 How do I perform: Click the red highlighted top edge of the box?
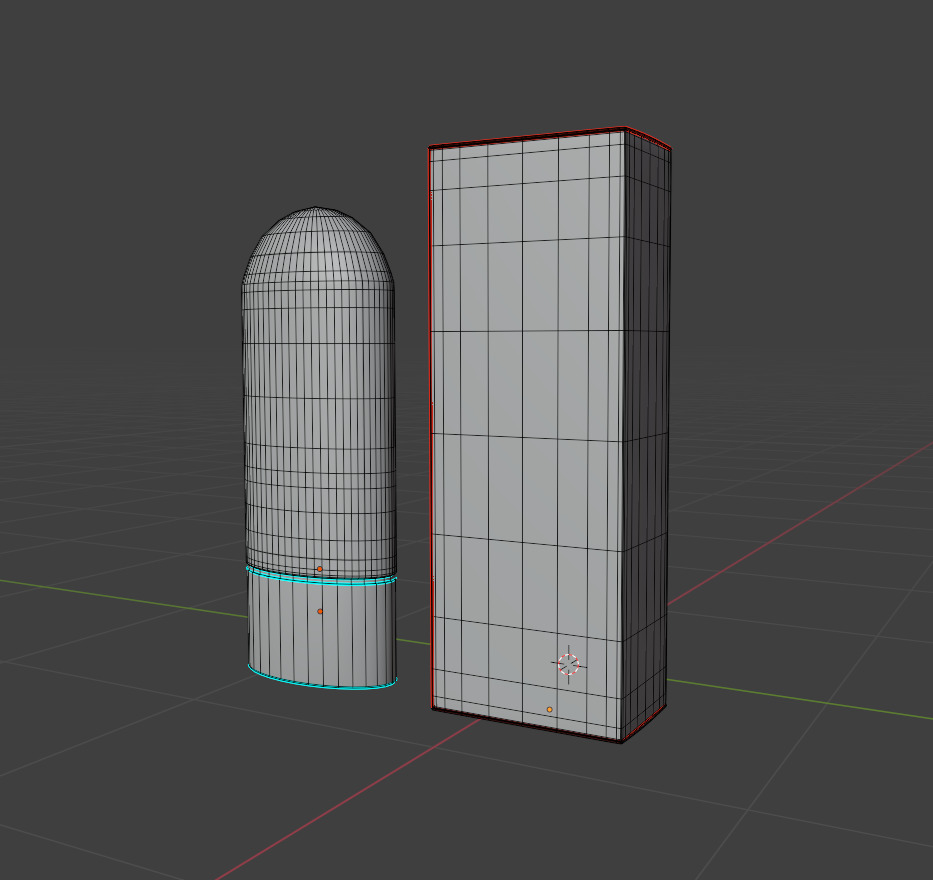(527, 136)
